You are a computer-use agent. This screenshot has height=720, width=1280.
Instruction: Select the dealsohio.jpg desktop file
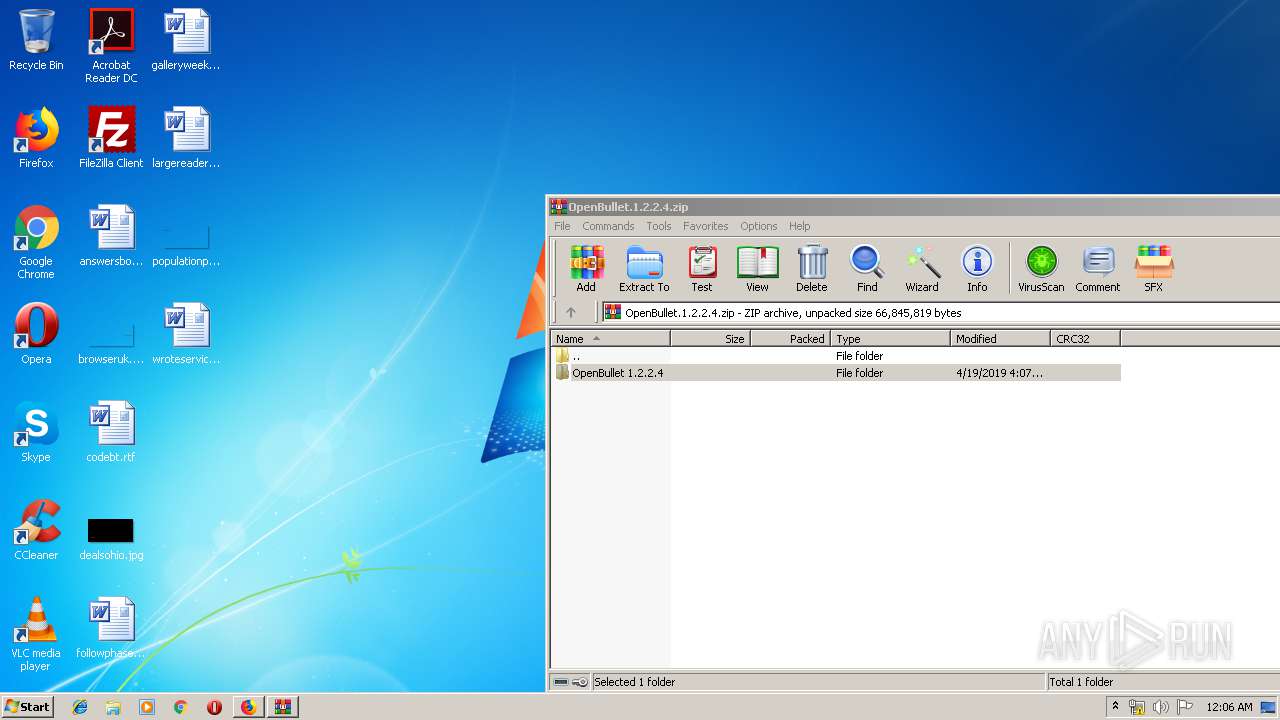click(x=111, y=538)
